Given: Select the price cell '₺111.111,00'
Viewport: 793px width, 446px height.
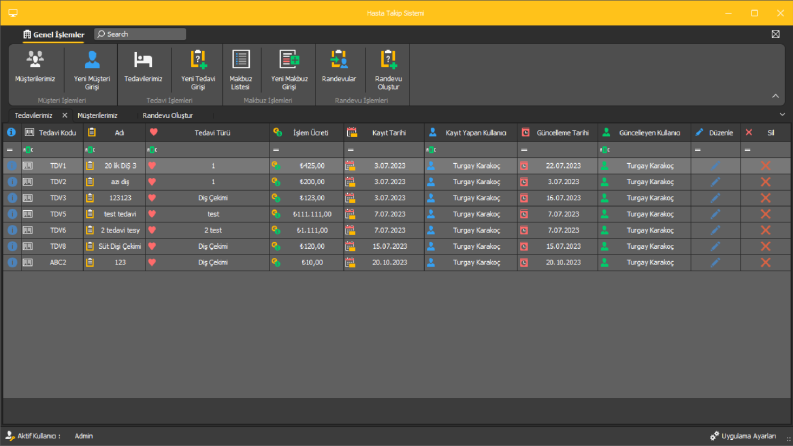Looking at the screenshot, I should click(x=312, y=214).
